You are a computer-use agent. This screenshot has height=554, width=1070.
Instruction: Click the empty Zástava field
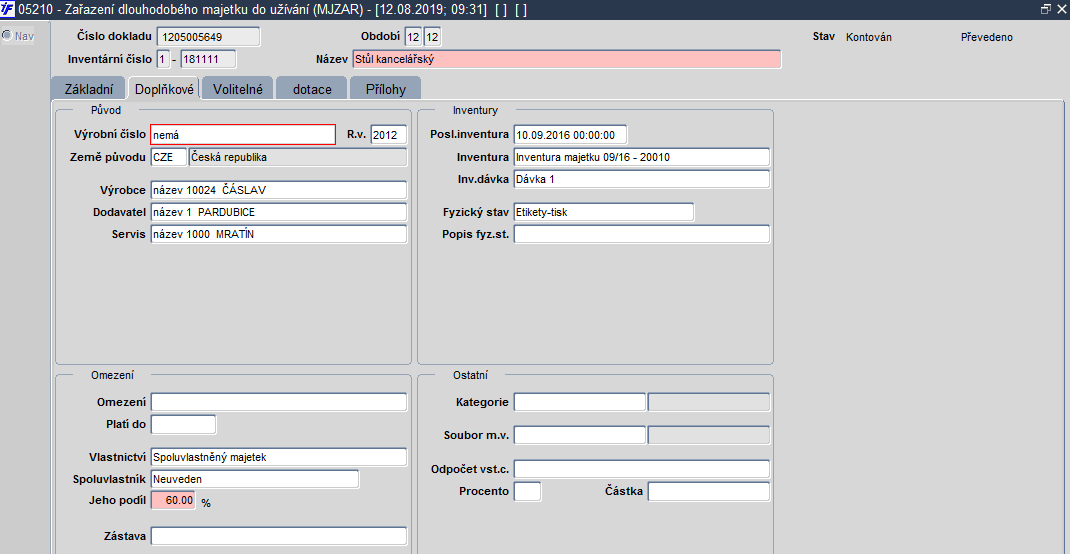tap(278, 536)
